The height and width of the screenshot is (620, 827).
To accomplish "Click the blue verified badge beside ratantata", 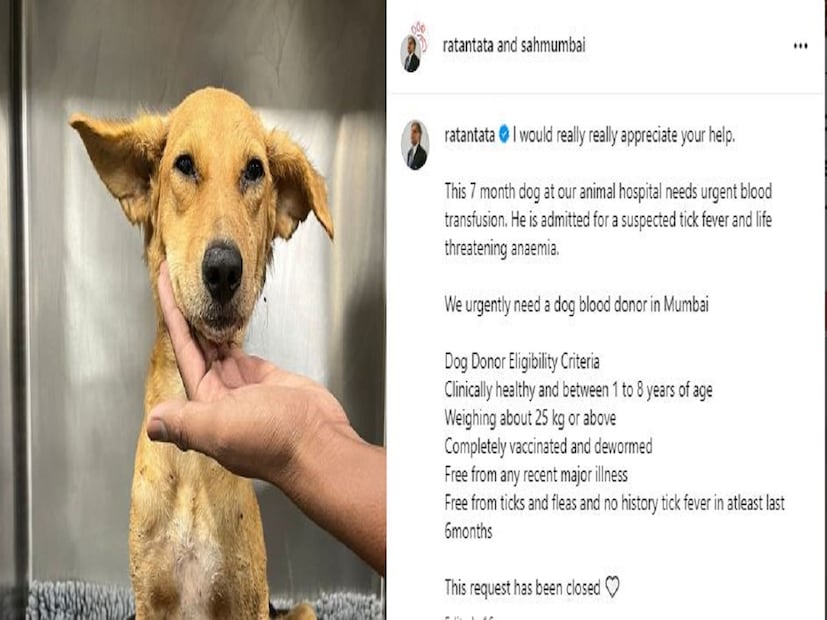I will click(x=504, y=135).
